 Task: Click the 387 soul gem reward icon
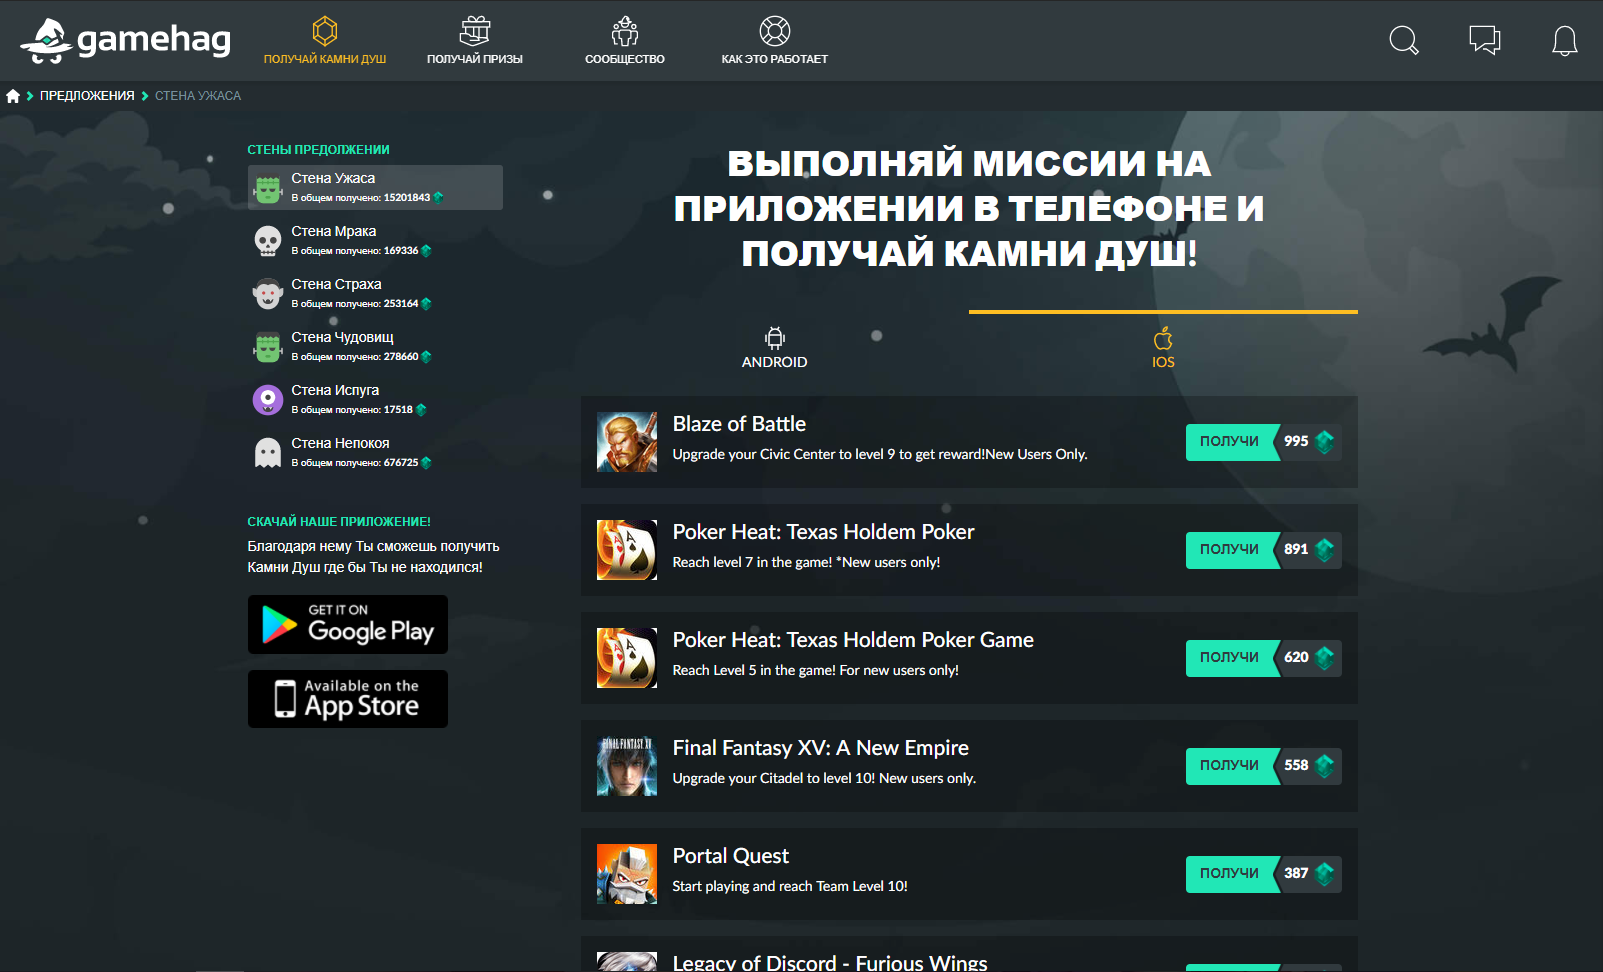[x=1325, y=874]
